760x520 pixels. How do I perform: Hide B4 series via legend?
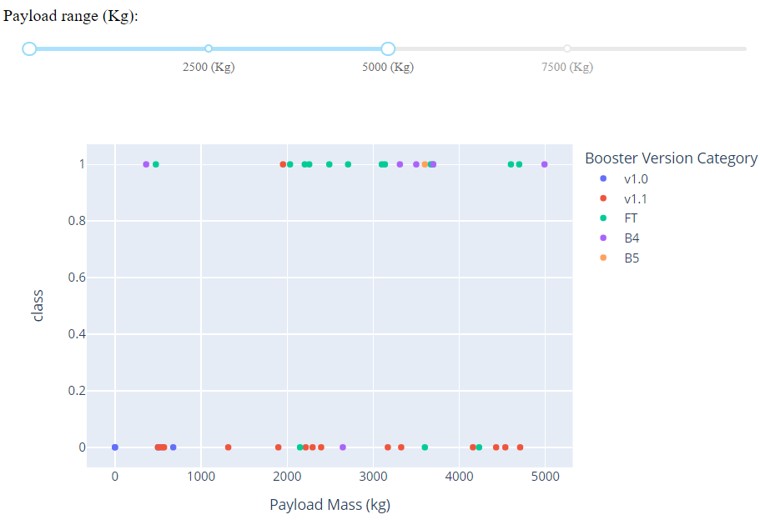(631, 238)
